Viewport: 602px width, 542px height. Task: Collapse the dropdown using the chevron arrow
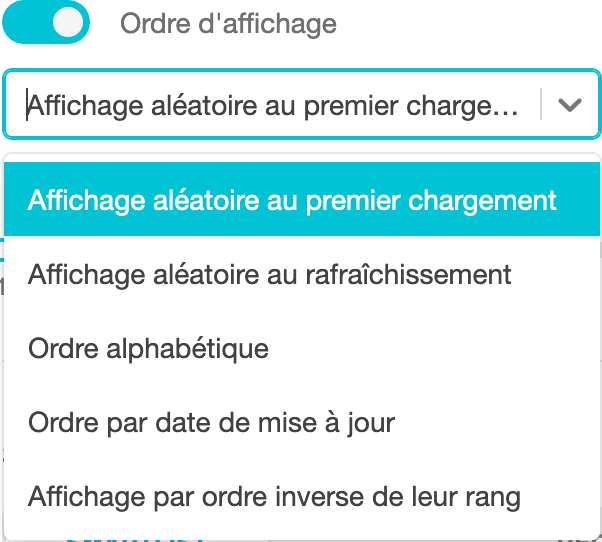569,104
